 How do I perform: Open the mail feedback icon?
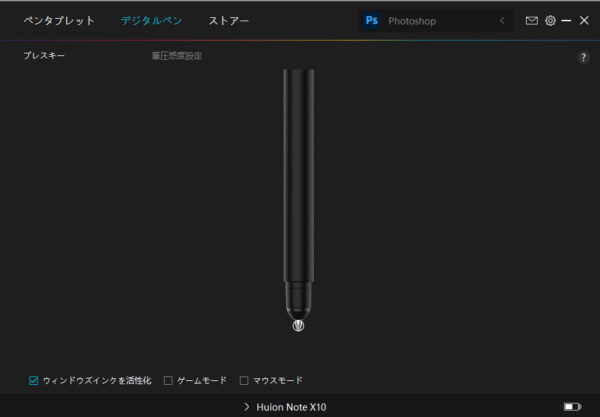point(532,21)
